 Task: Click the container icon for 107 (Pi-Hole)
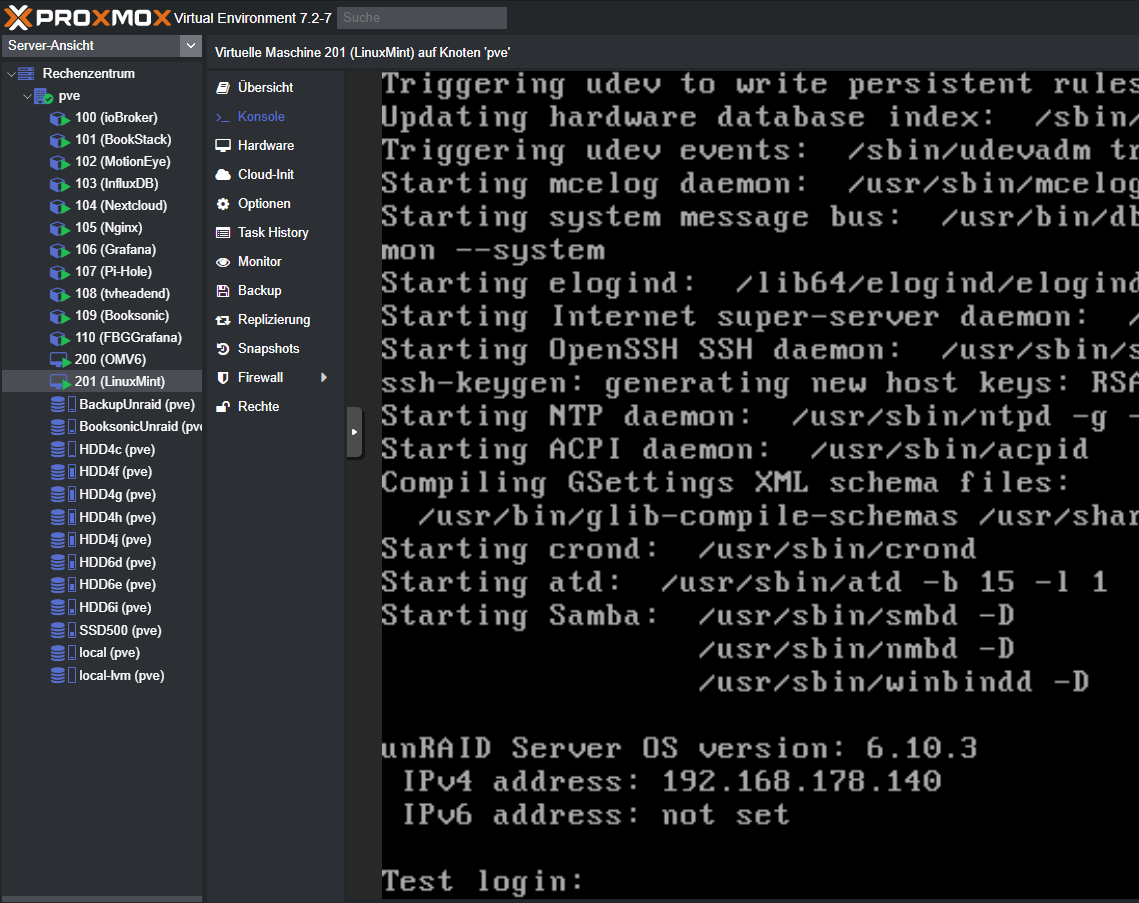pos(60,272)
